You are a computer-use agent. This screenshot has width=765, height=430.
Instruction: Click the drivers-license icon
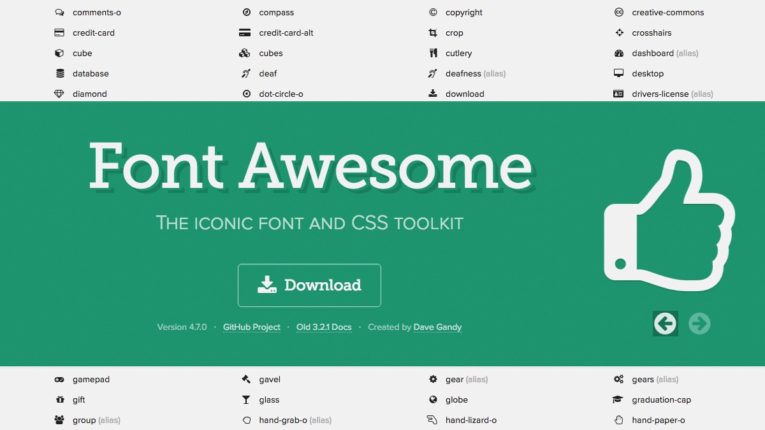point(618,94)
